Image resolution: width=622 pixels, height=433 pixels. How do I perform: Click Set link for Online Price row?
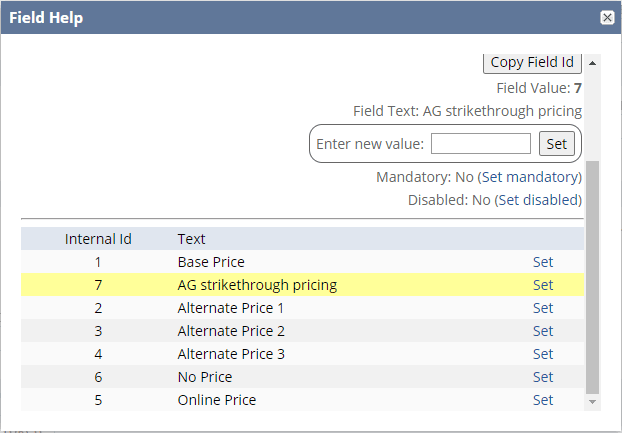pos(543,400)
